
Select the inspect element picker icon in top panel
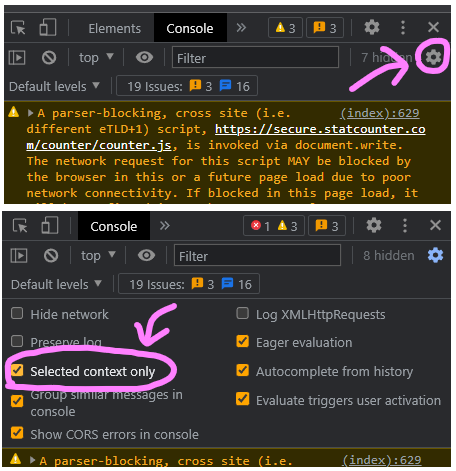click(18, 28)
